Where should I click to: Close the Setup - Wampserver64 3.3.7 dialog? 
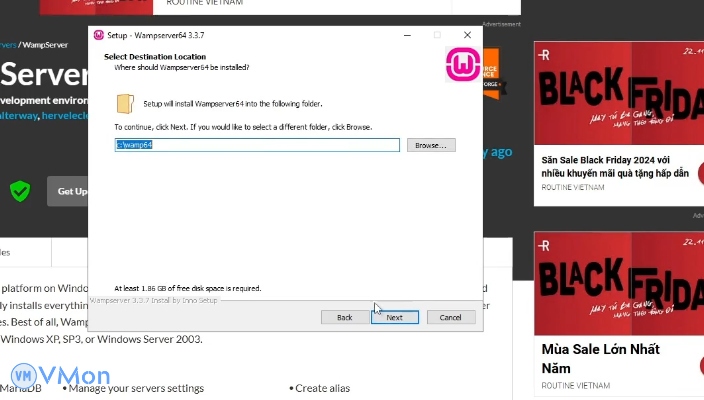tap(467, 35)
